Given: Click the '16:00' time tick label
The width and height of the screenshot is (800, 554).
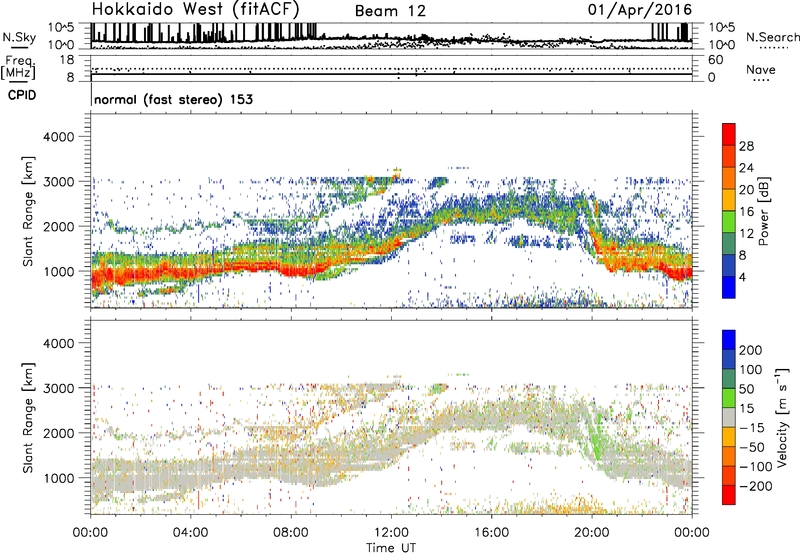Looking at the screenshot, I should click(x=491, y=533).
